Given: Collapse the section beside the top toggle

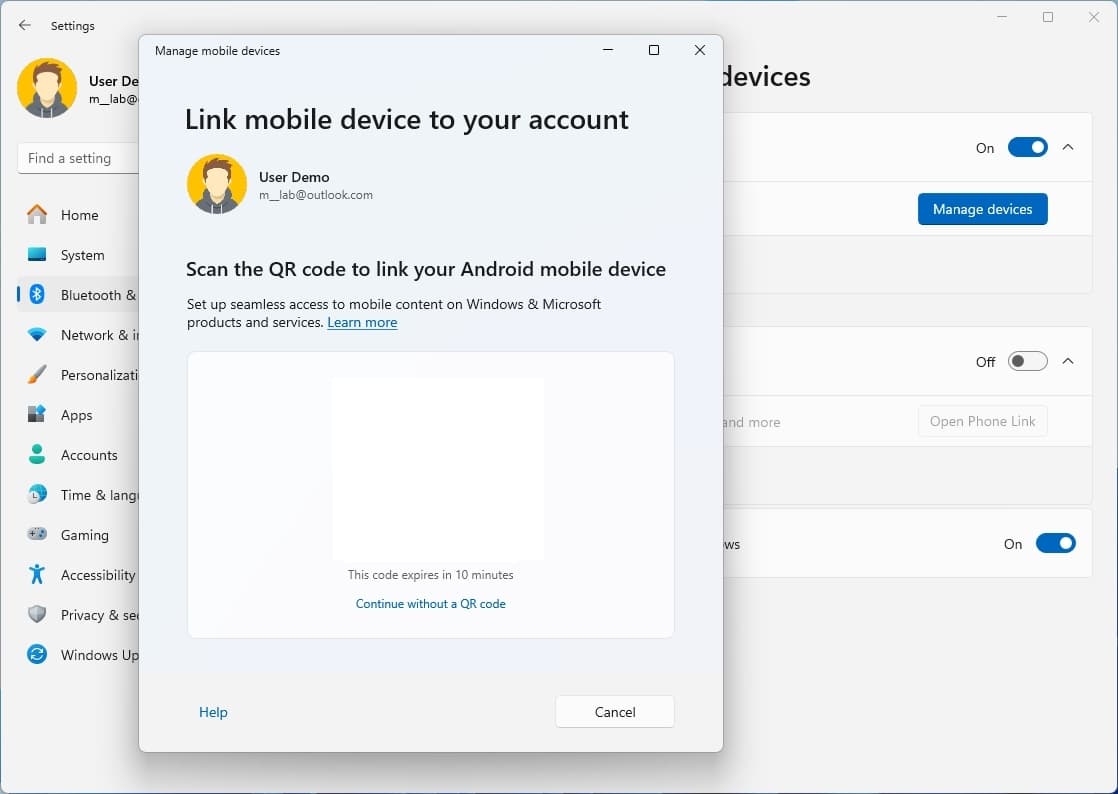Looking at the screenshot, I should click(x=1068, y=148).
